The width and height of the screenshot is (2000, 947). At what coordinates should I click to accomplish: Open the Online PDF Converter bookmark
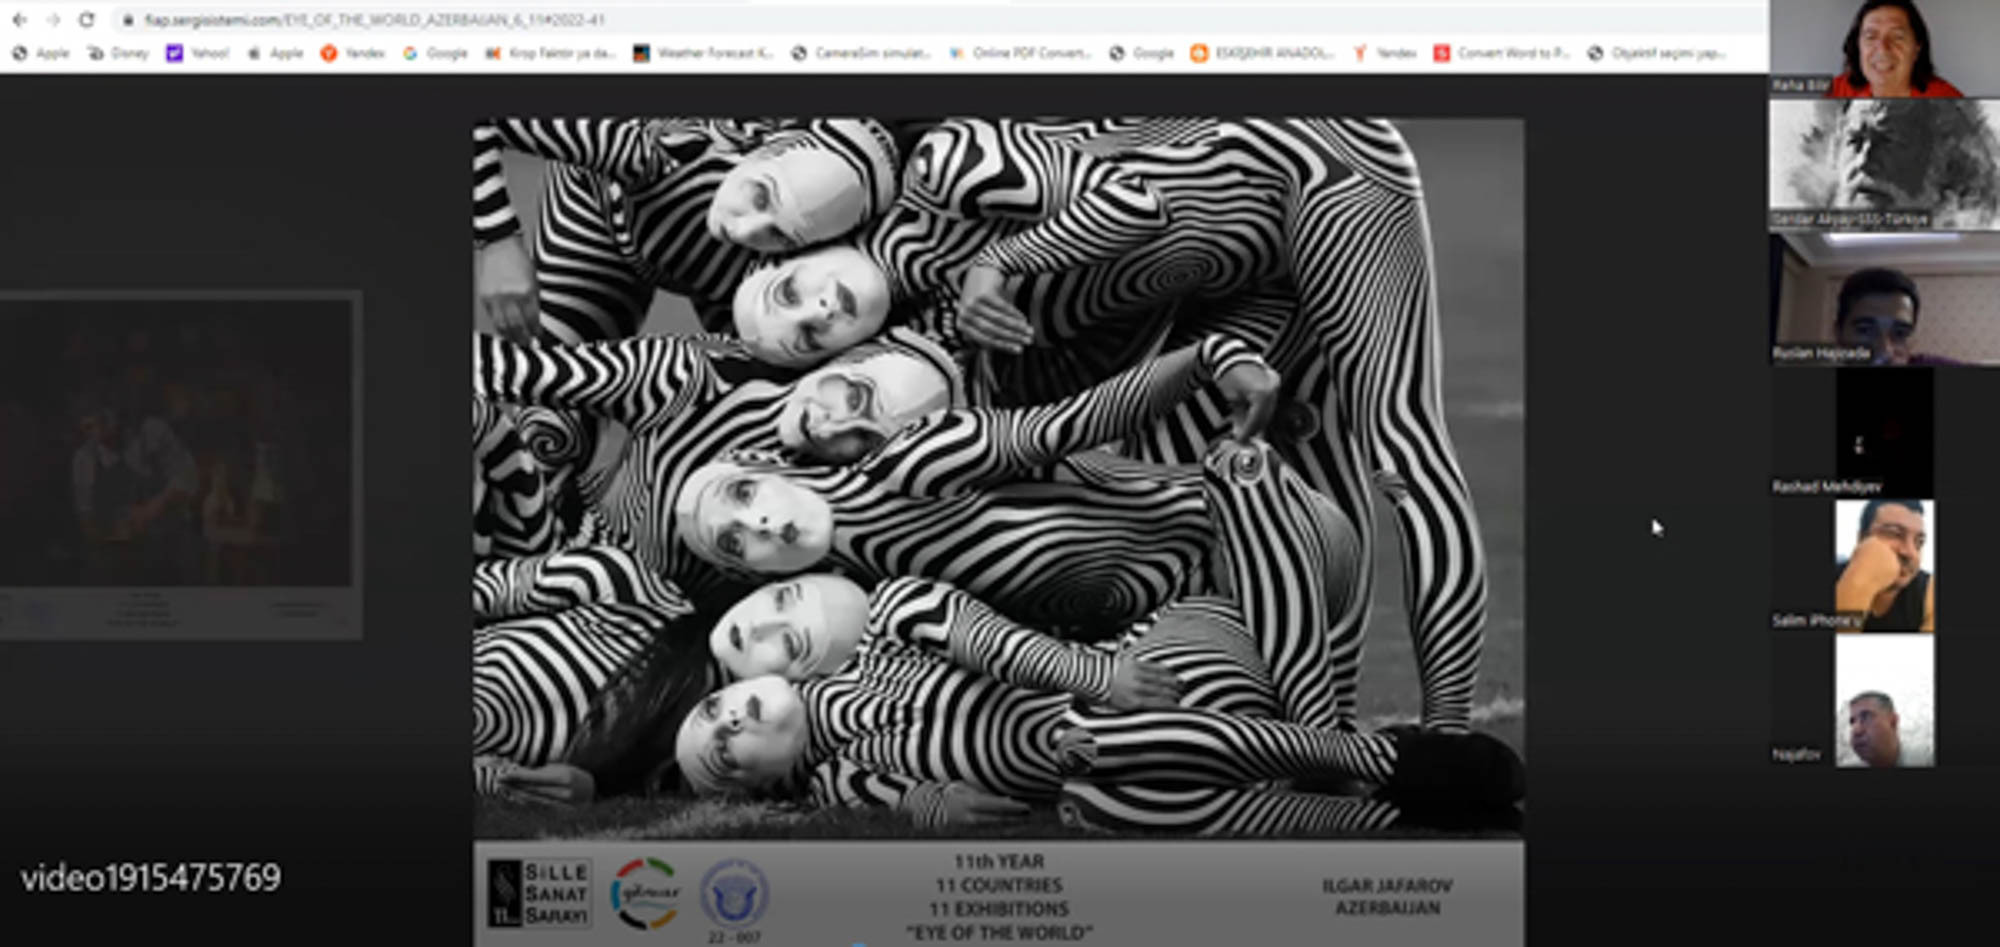click(1021, 53)
